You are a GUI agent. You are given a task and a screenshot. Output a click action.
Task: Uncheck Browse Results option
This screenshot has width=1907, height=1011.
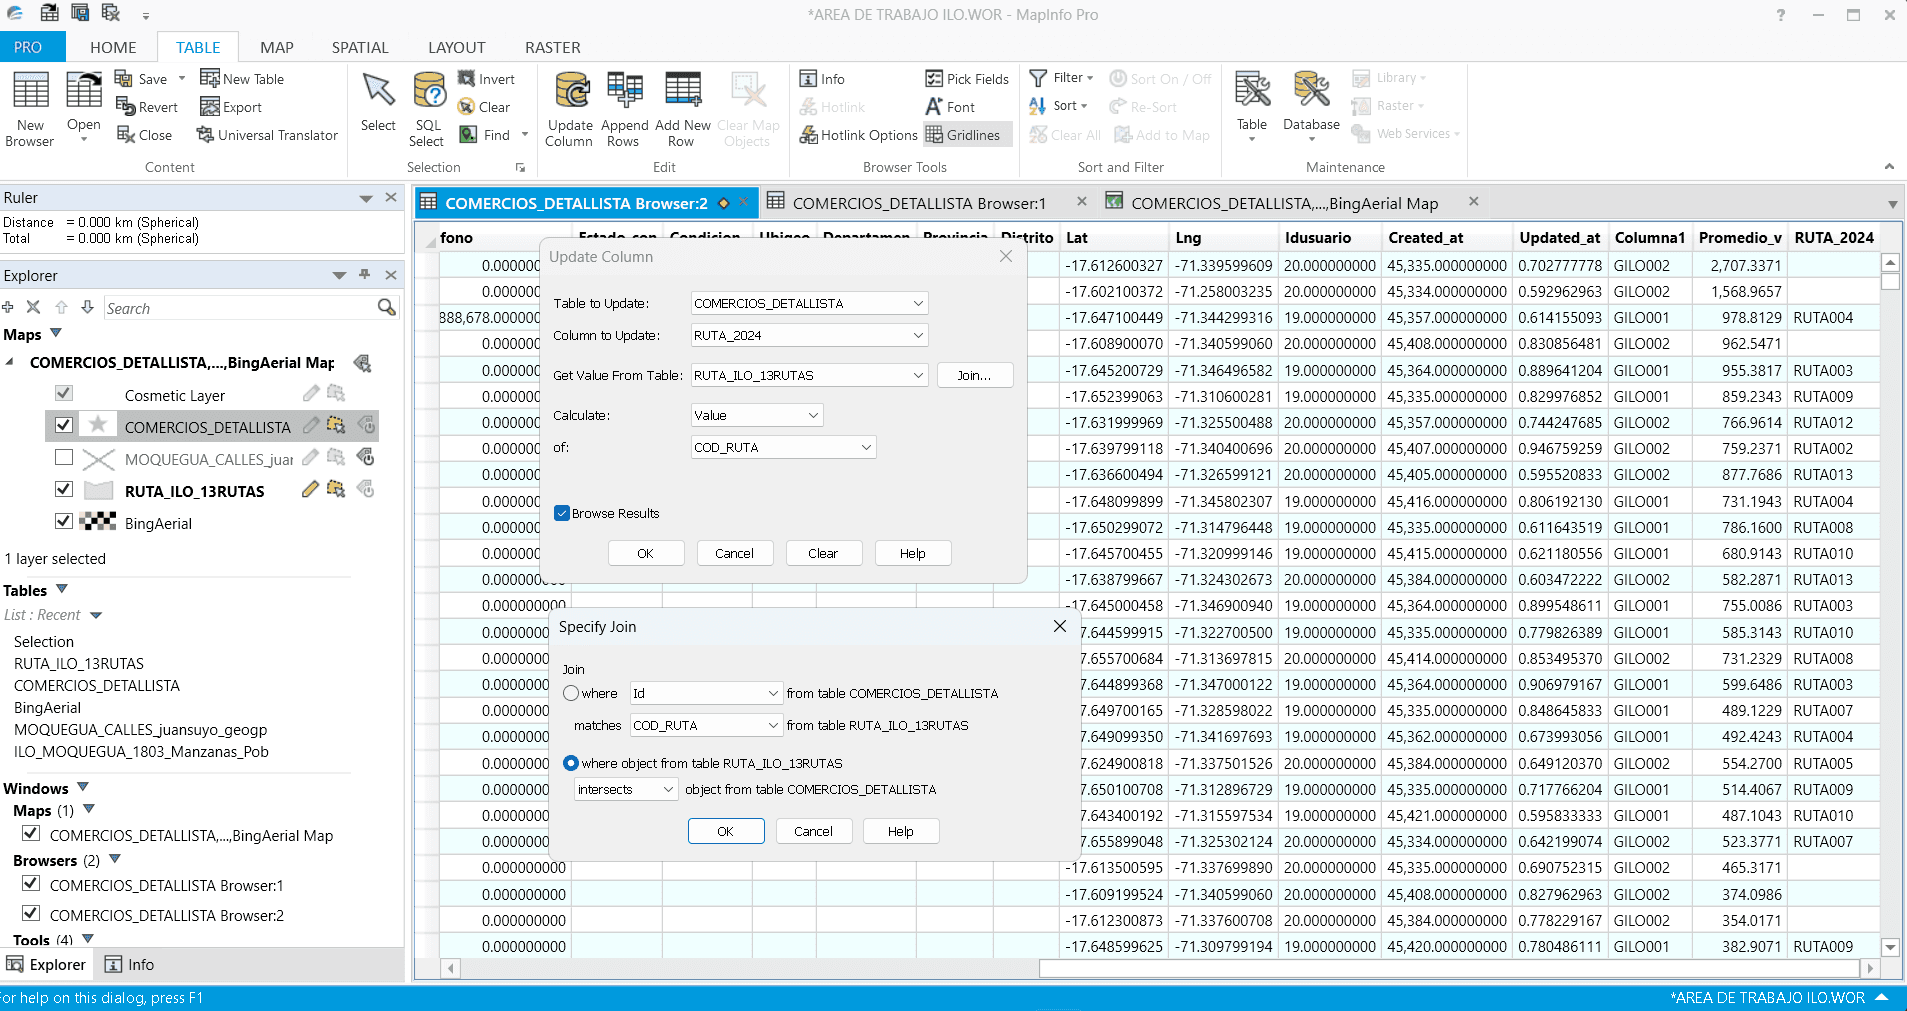pos(562,513)
